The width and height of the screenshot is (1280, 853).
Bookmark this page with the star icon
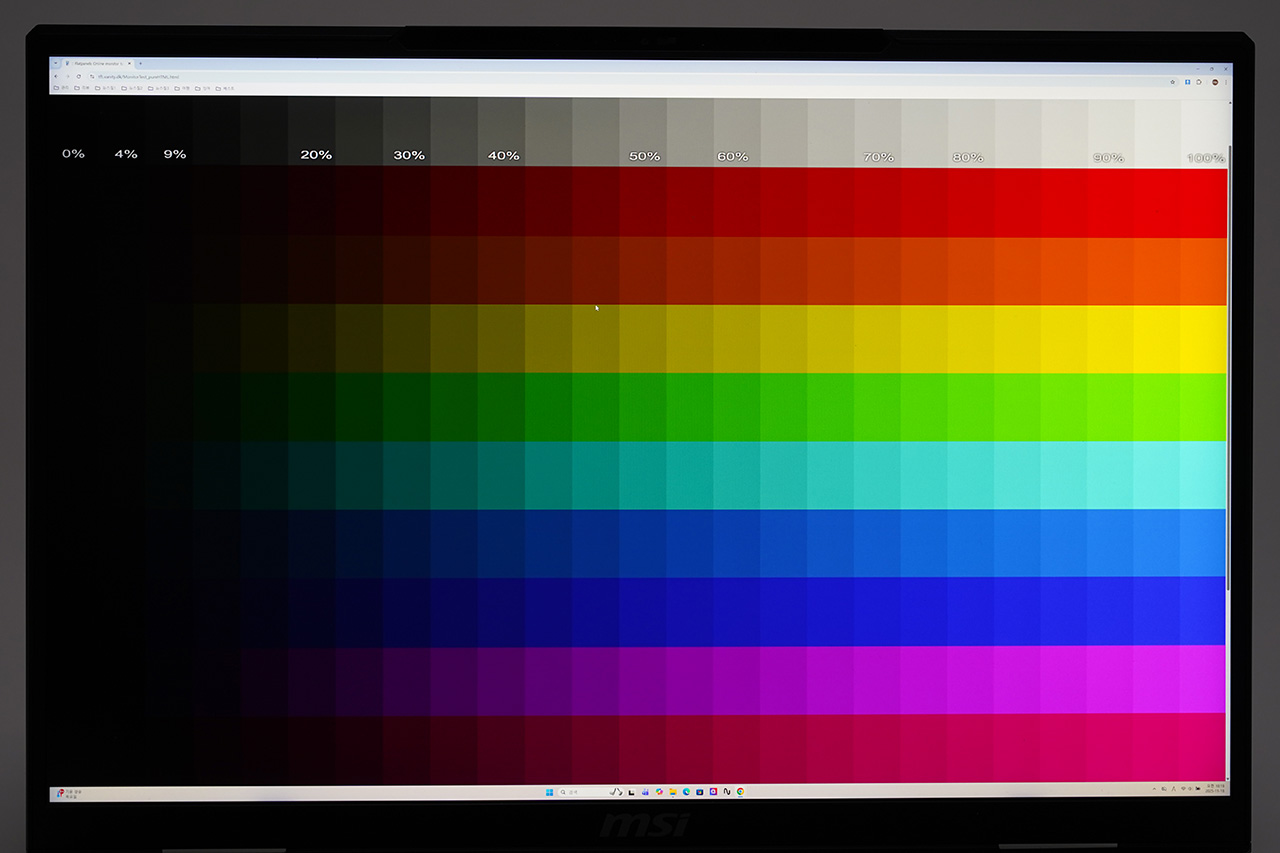1172,81
